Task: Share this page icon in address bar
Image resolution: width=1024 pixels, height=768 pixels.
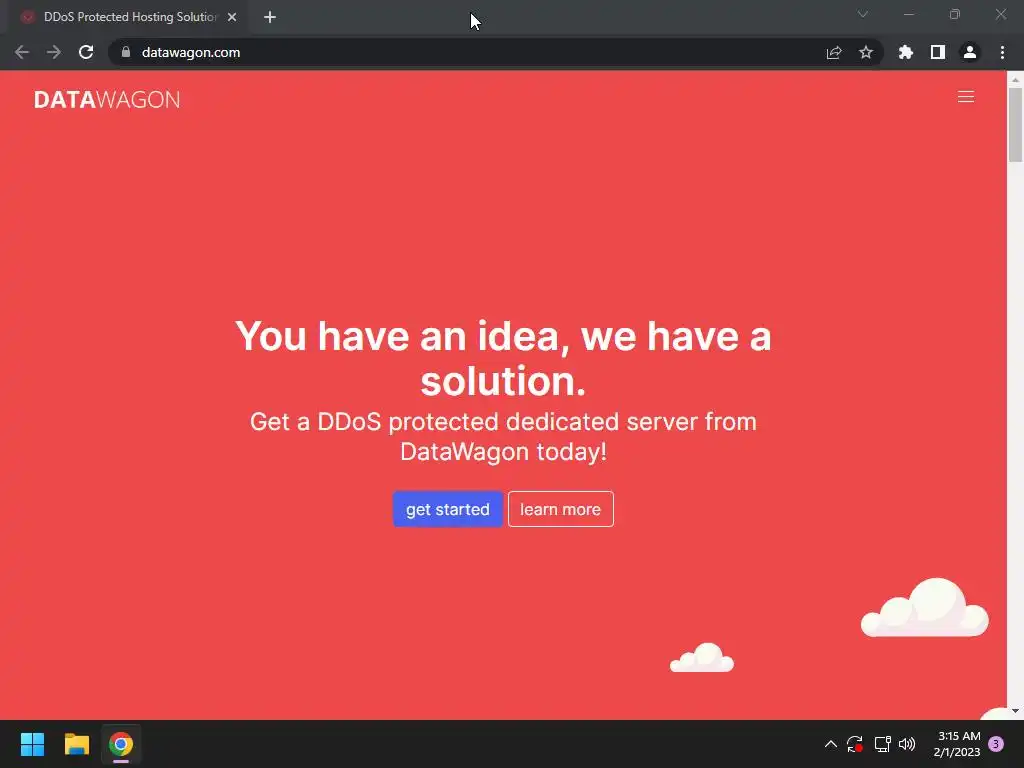Action: coord(834,52)
